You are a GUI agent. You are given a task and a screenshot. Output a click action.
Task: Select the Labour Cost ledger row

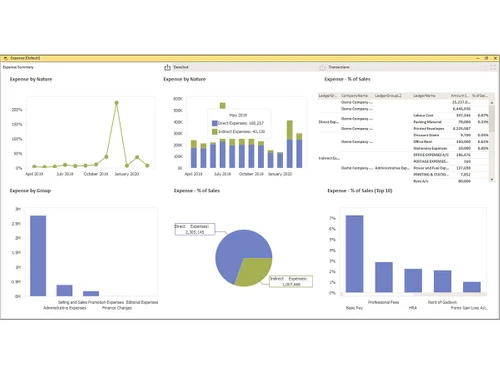click(x=451, y=115)
